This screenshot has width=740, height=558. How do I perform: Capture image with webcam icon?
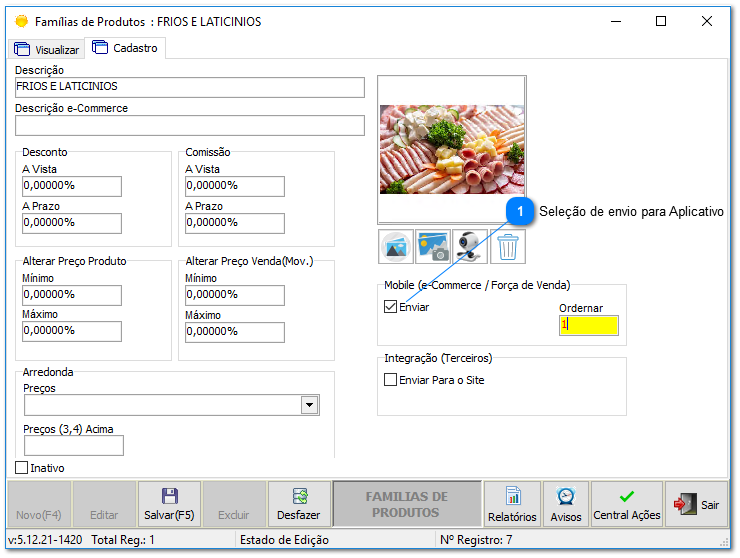(x=470, y=246)
